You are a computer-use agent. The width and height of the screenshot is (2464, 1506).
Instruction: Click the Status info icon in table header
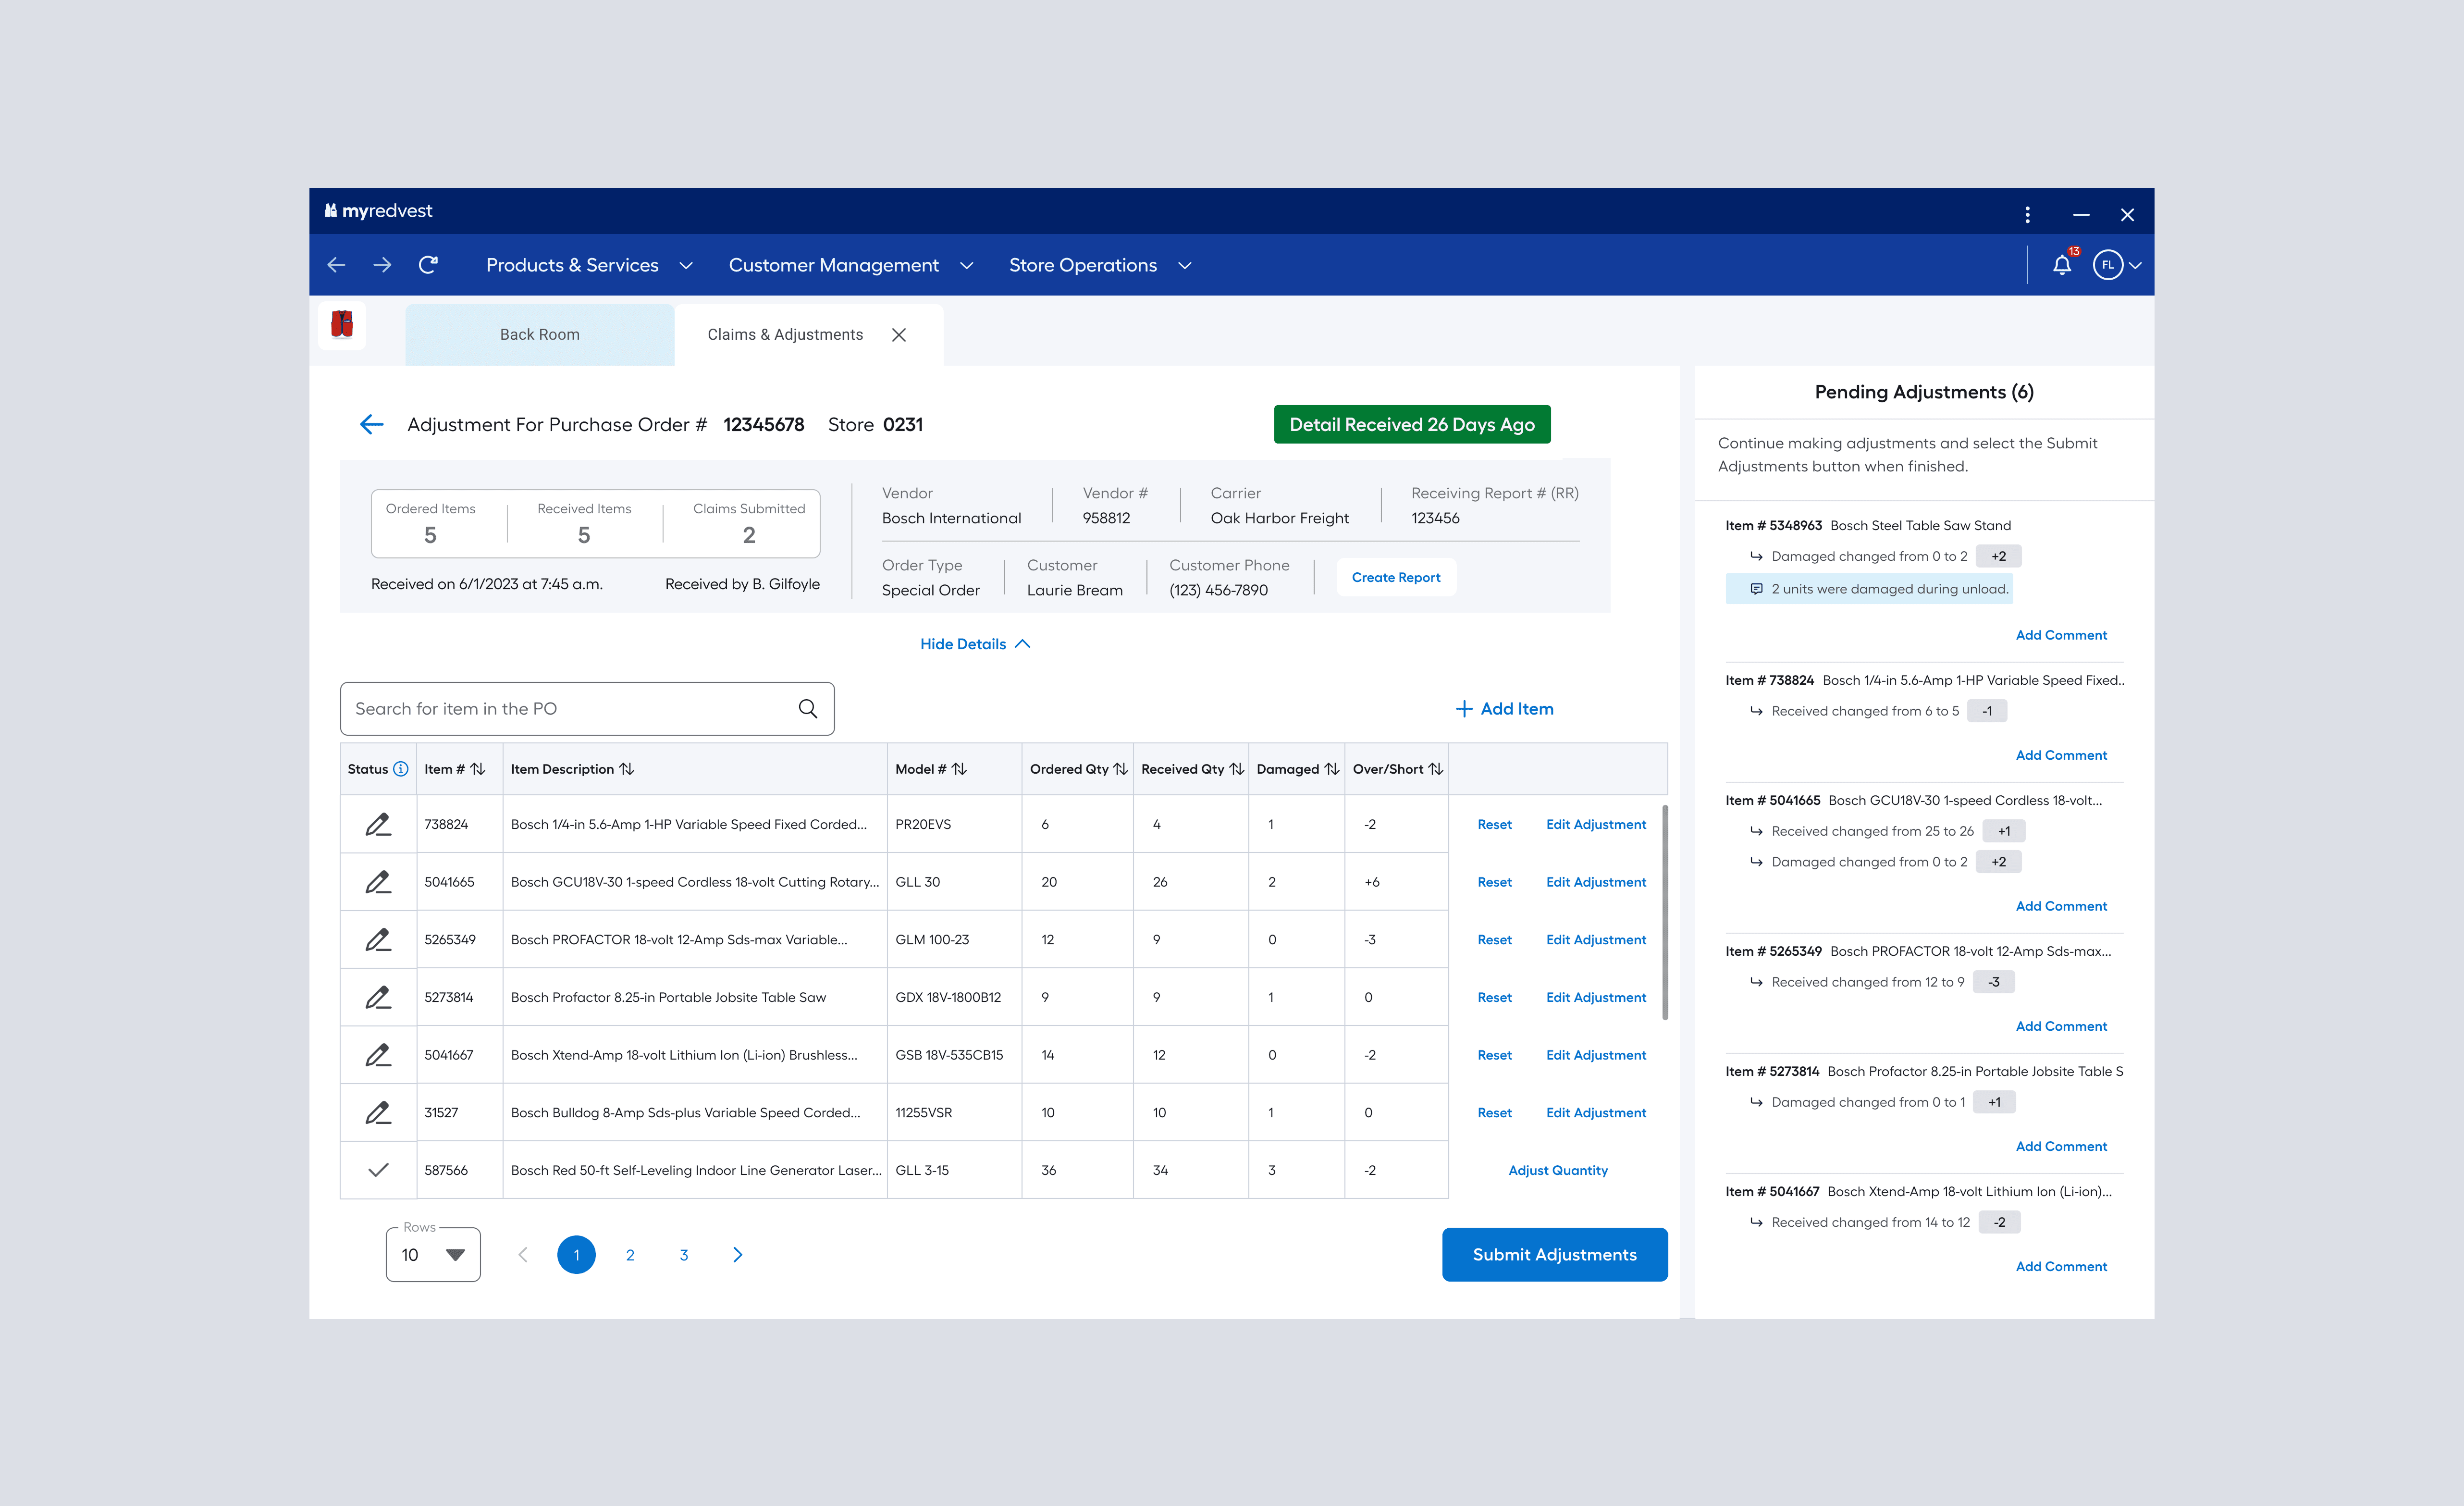click(x=401, y=769)
